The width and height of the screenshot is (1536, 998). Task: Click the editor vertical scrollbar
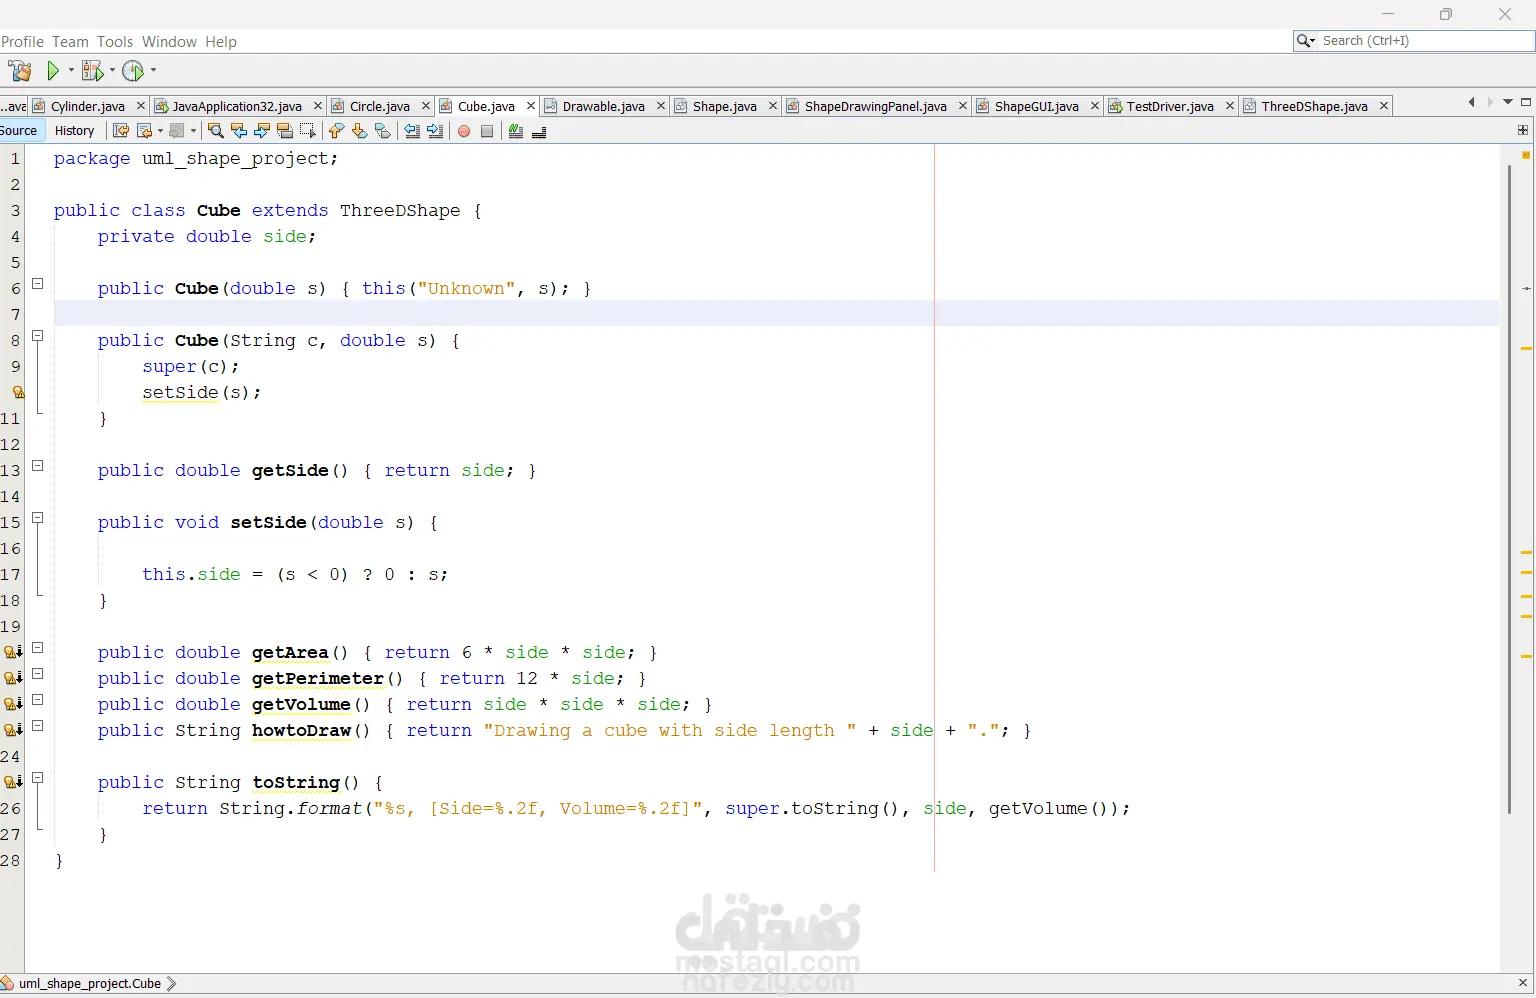point(1509,488)
